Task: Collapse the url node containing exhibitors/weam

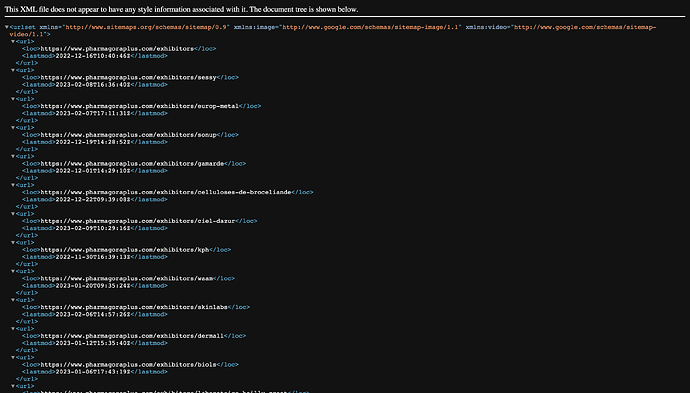Action: 13,271
